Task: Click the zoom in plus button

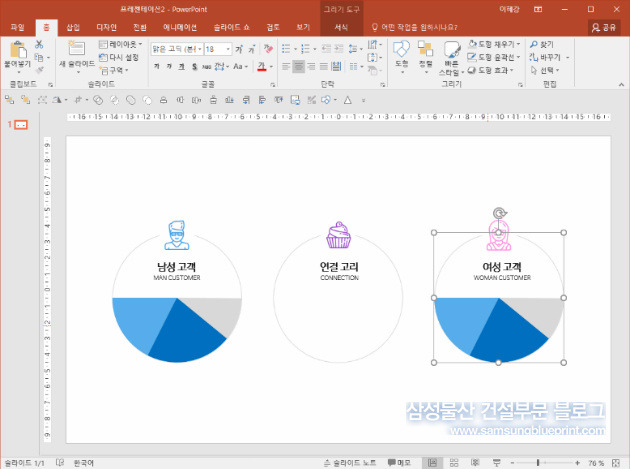Action: (x=577, y=463)
